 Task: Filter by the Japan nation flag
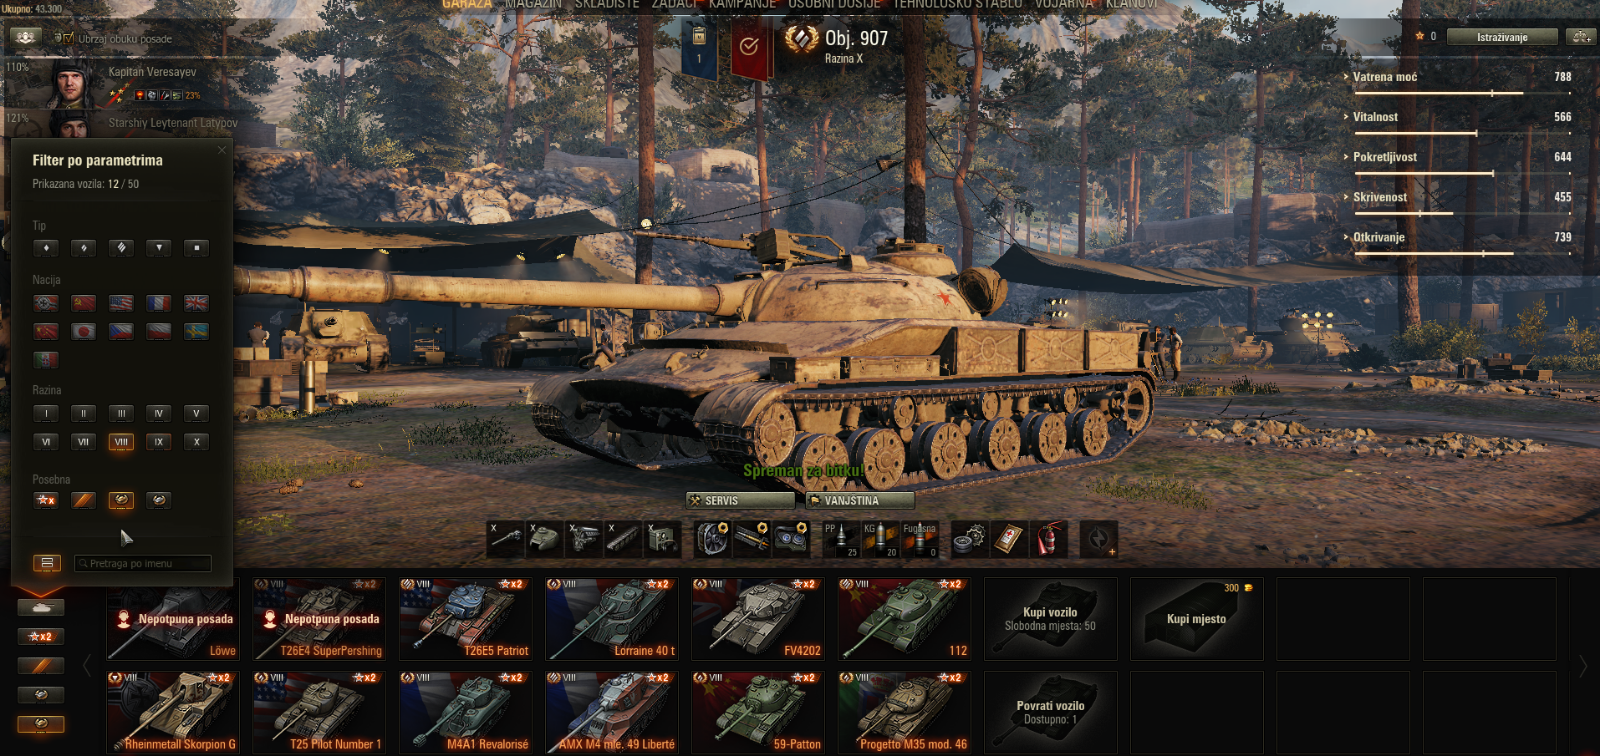click(x=84, y=331)
